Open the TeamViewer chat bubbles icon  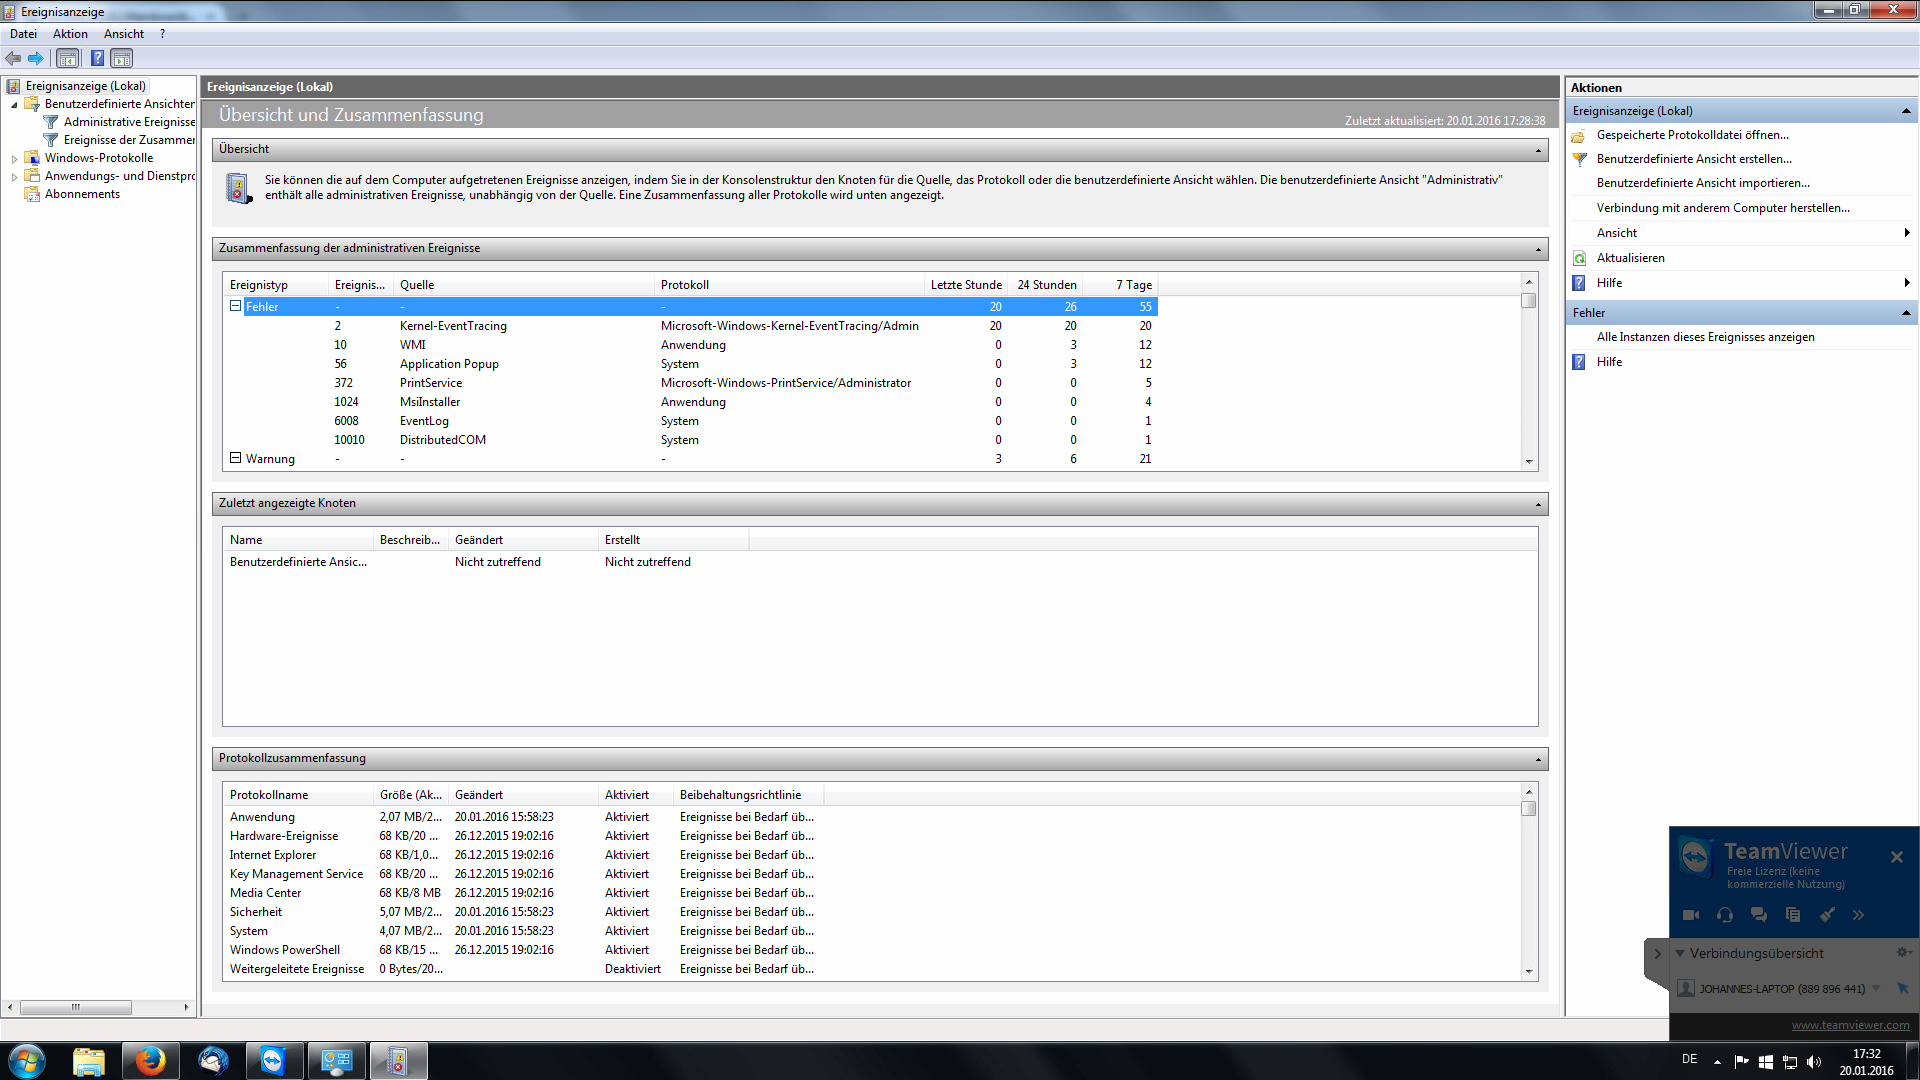tap(1759, 915)
